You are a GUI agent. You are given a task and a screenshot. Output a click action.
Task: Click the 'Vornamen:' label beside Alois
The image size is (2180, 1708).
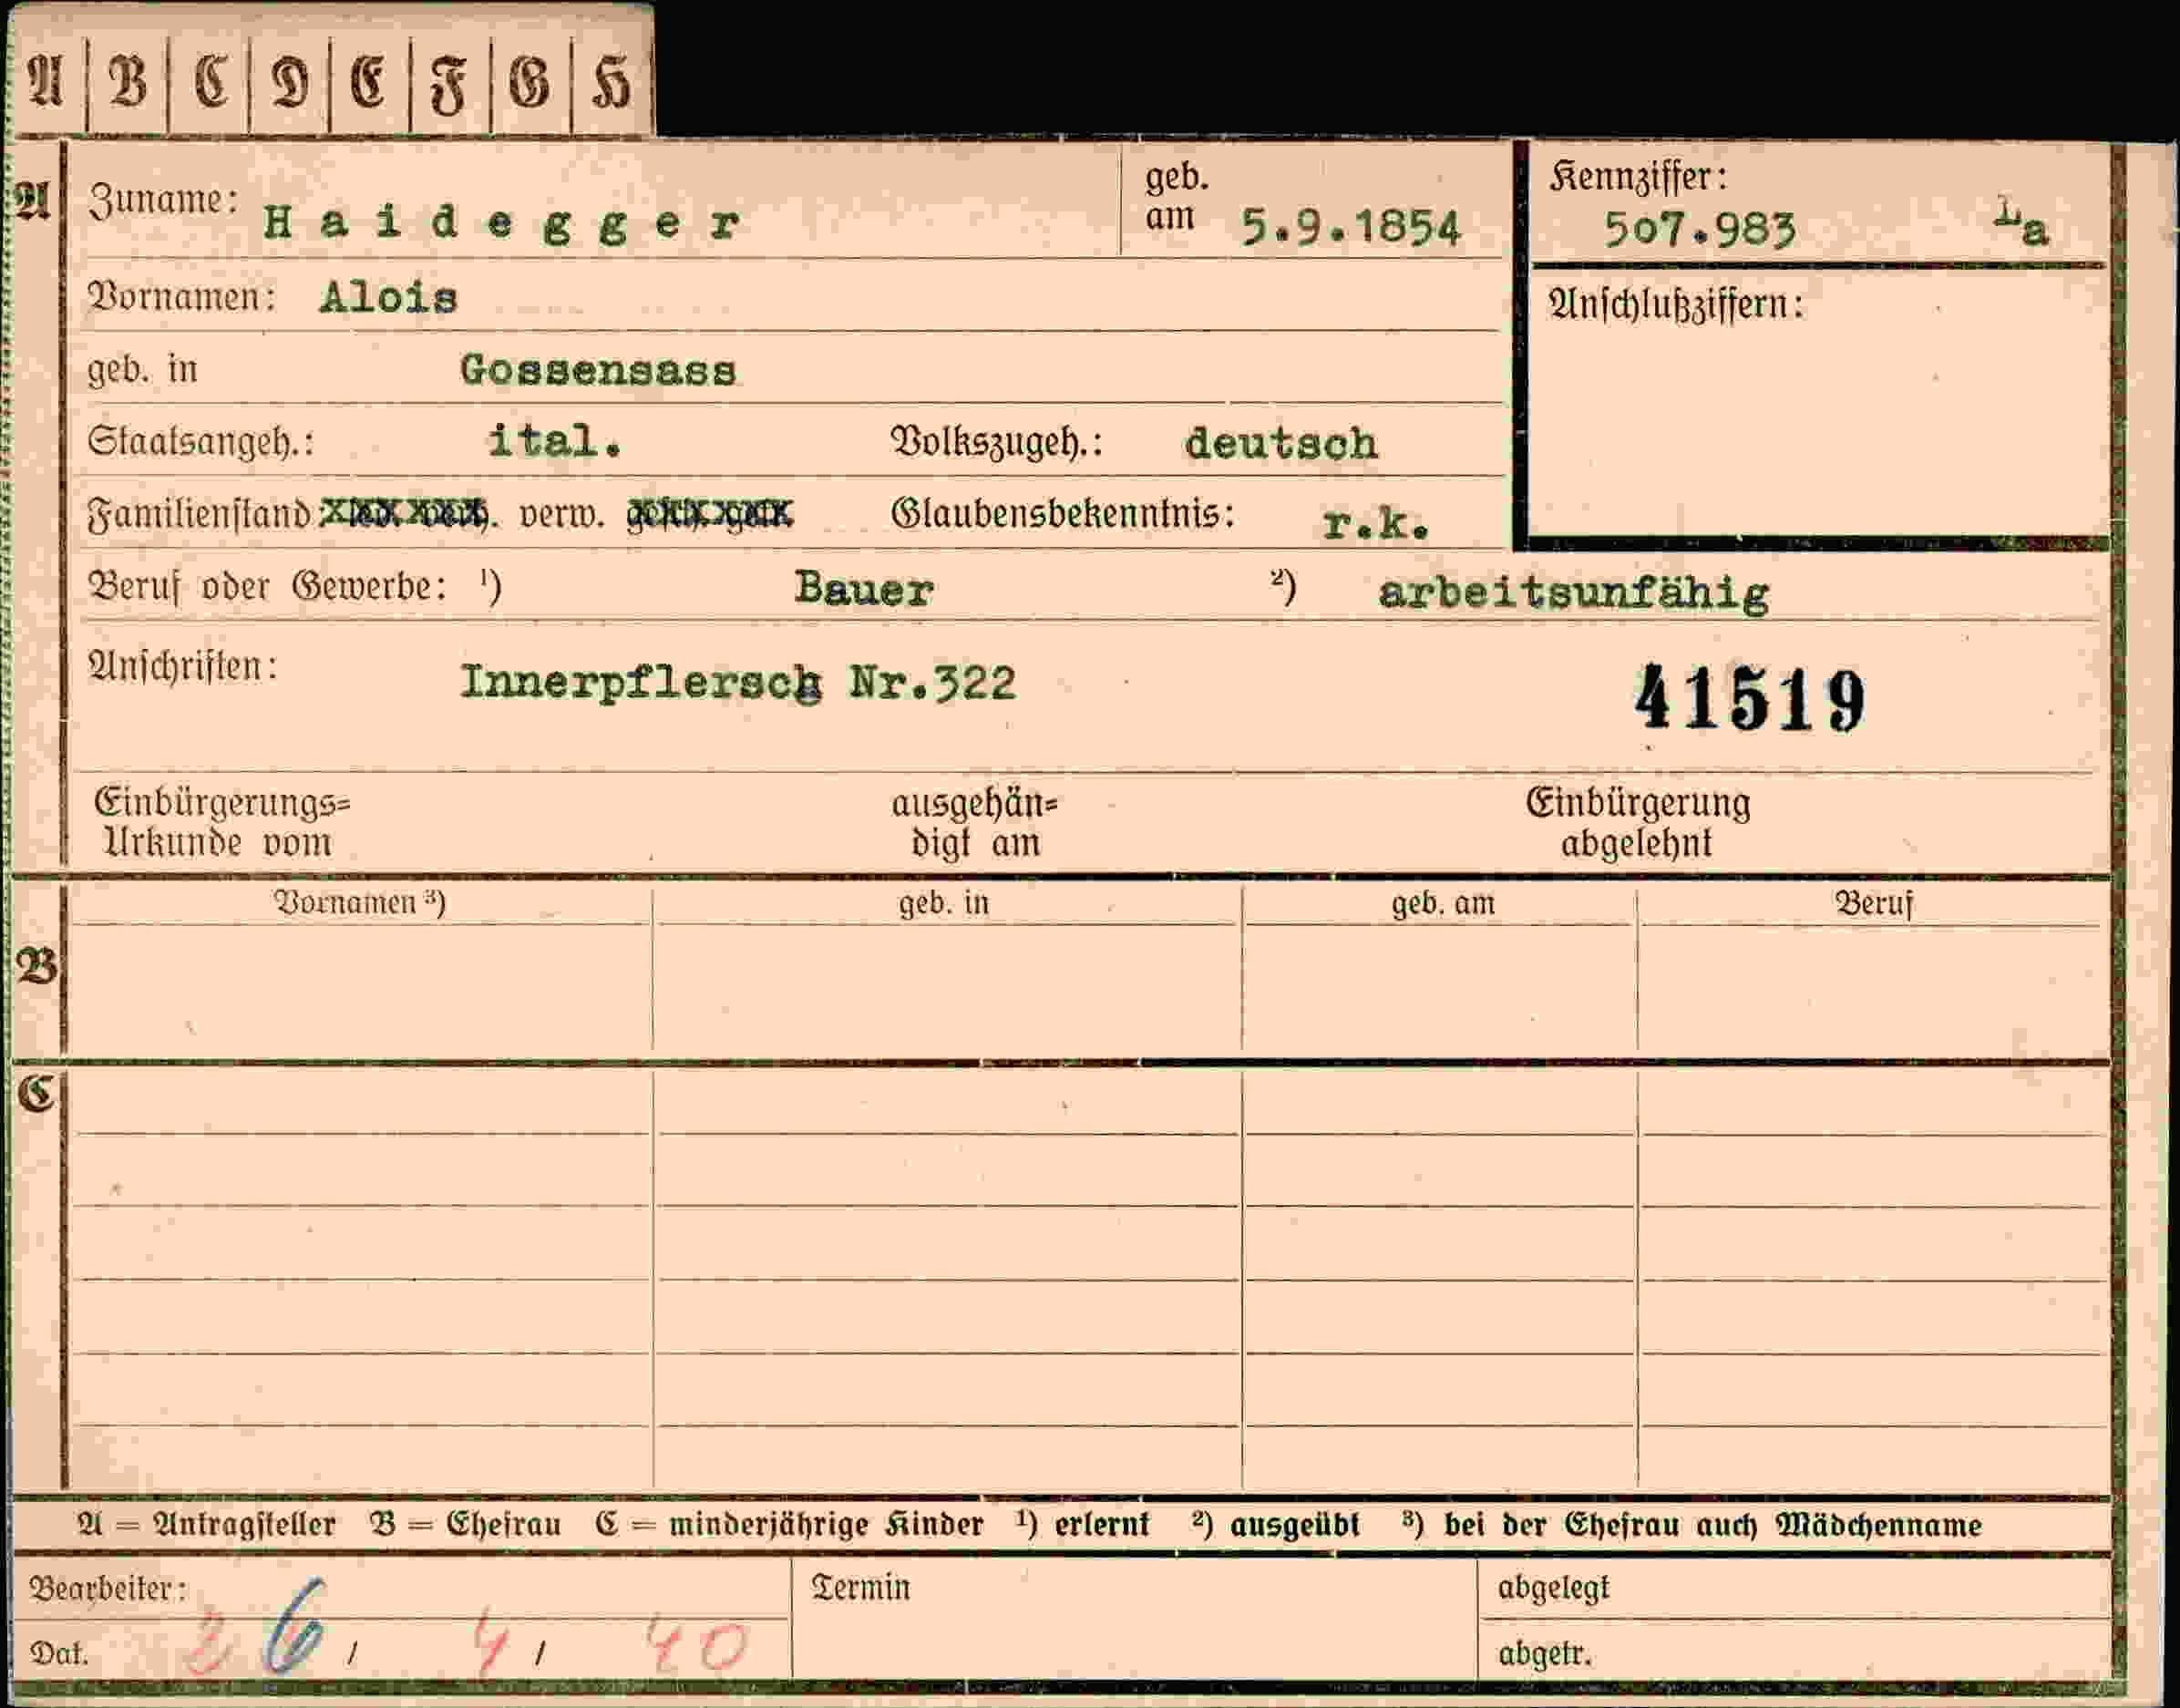click(x=182, y=297)
